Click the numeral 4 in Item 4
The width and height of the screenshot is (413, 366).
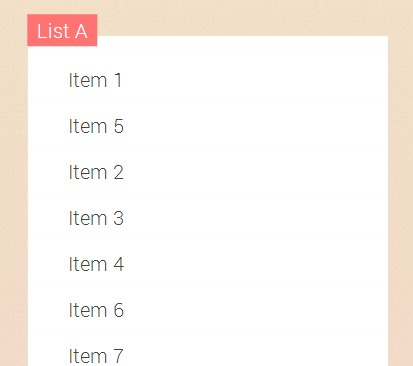[119, 264]
